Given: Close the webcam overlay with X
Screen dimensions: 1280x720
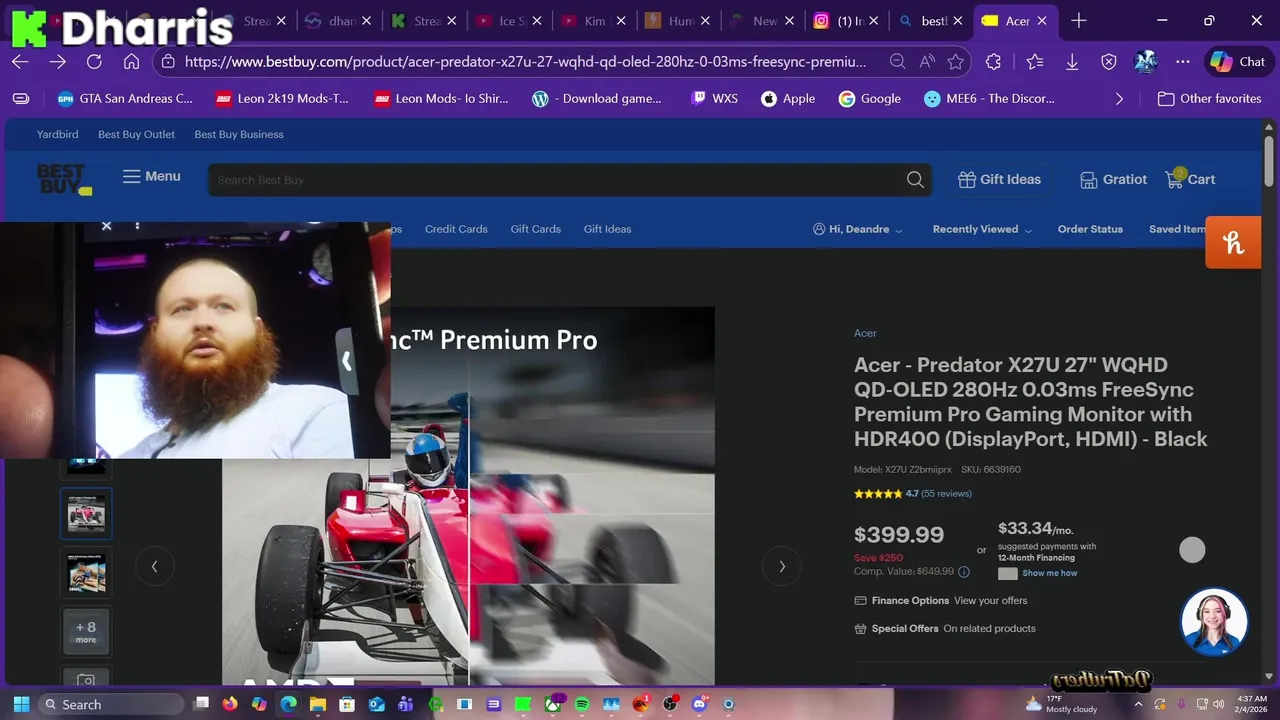Looking at the screenshot, I should (106, 226).
